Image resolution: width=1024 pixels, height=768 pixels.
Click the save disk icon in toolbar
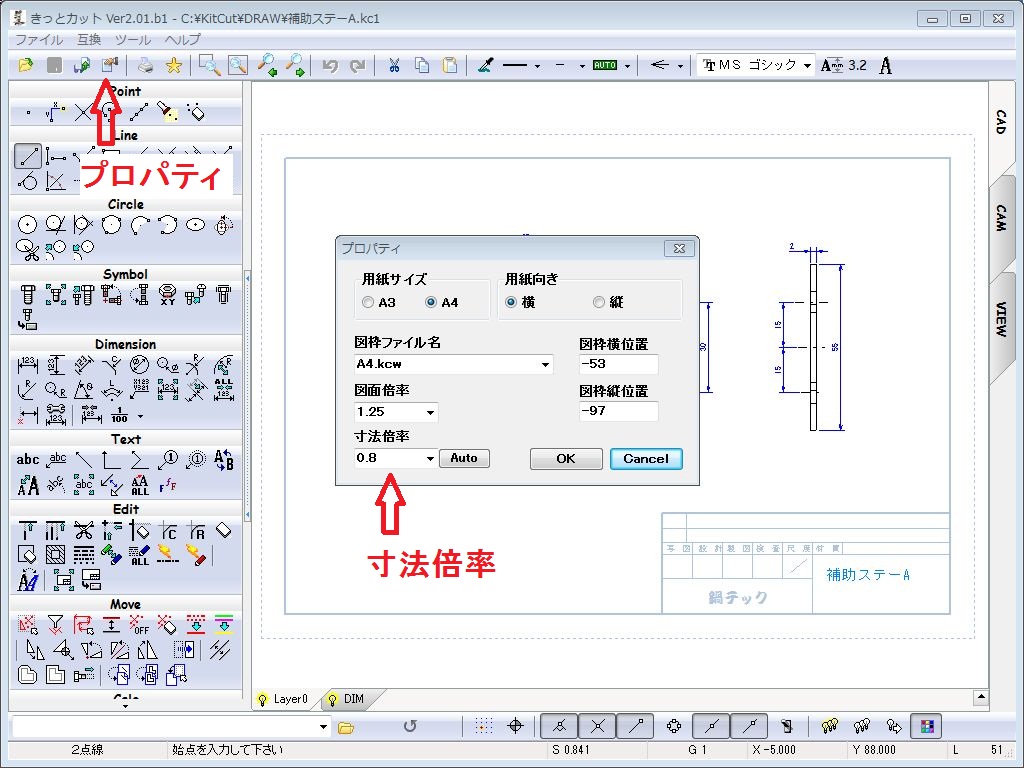tap(54, 65)
